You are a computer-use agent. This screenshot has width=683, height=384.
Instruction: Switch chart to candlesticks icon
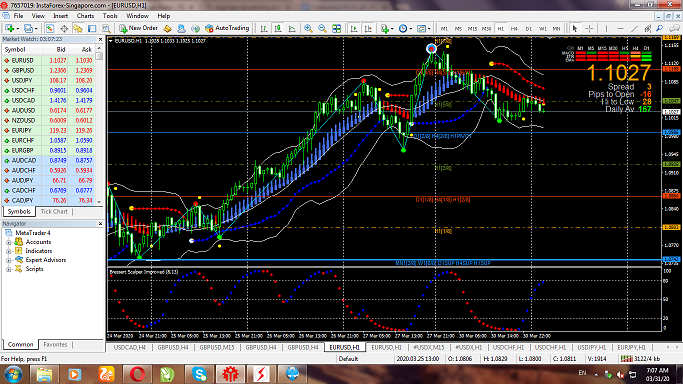(x=278, y=28)
